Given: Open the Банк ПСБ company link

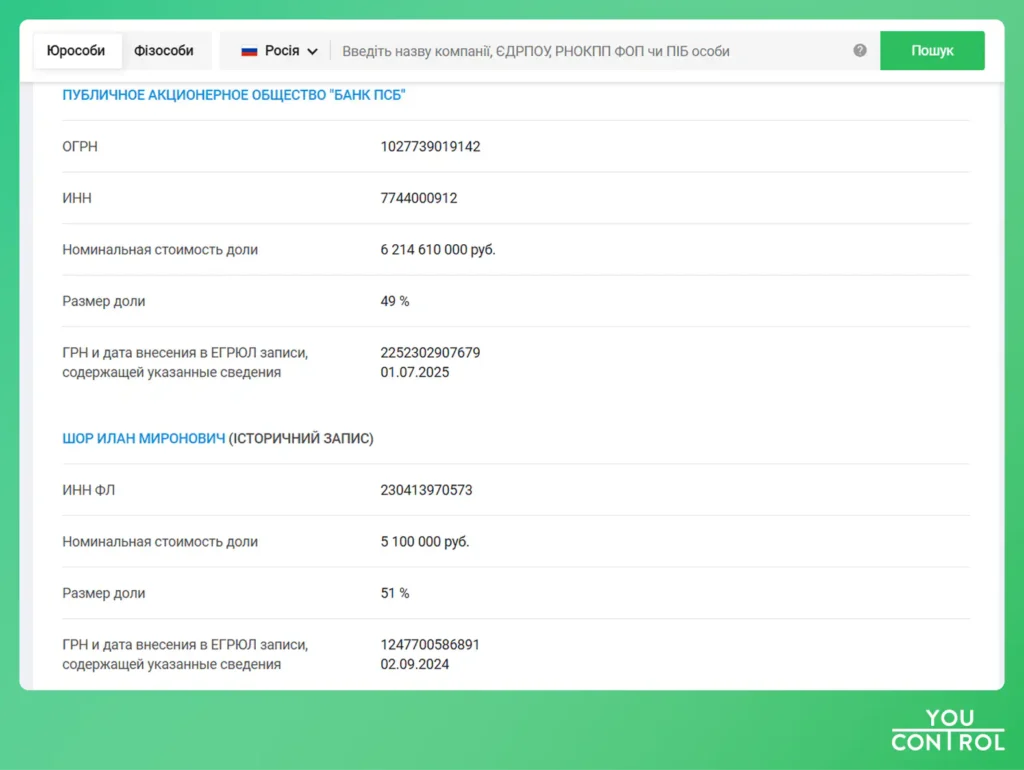Looking at the screenshot, I should [x=234, y=95].
